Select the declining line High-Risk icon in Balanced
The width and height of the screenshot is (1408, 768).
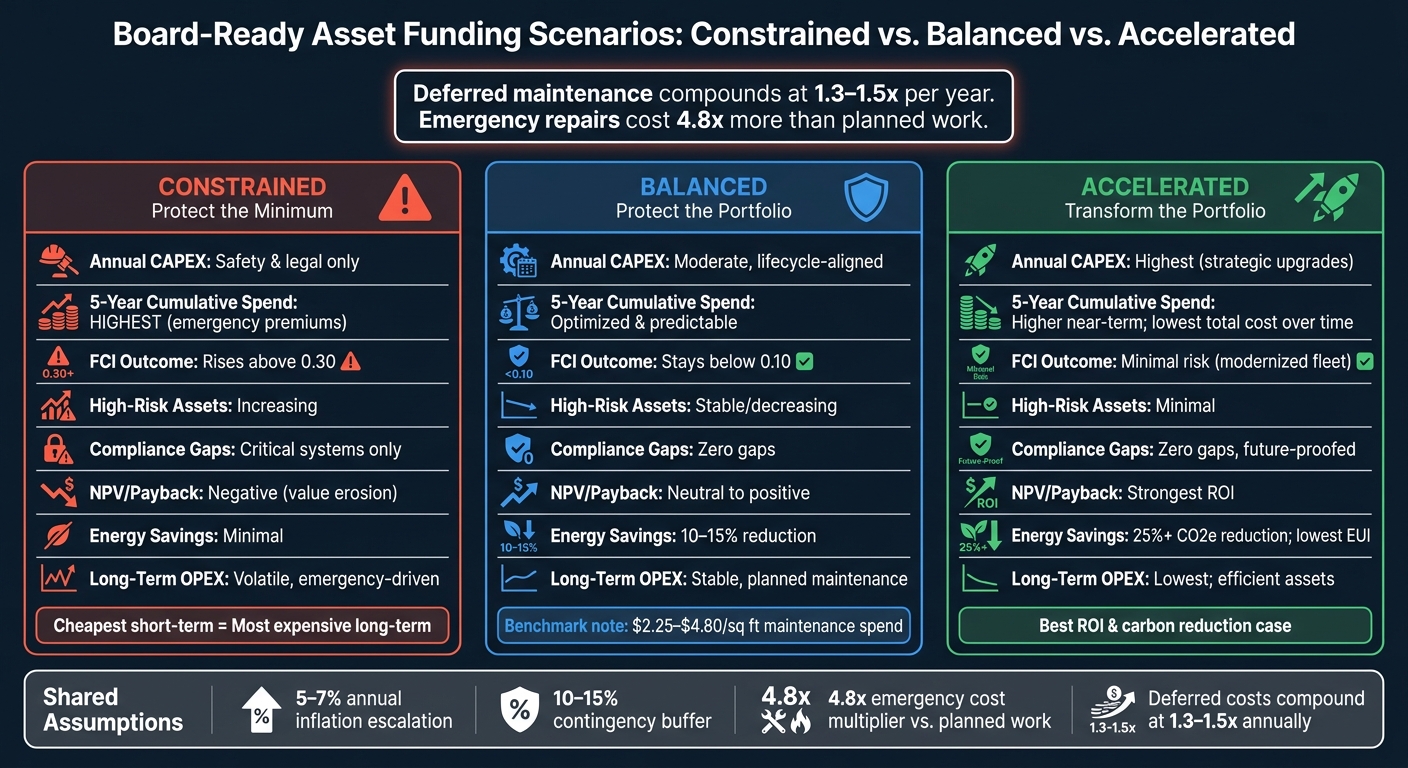click(519, 406)
